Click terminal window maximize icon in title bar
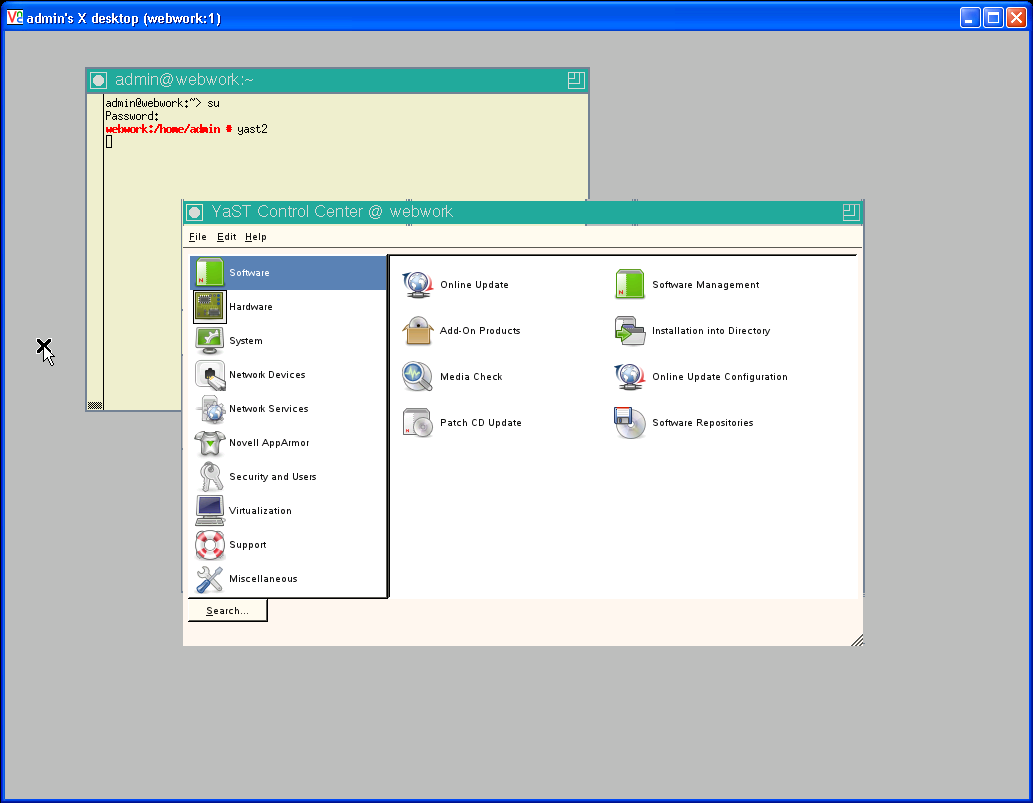The height and width of the screenshot is (803, 1033). point(576,80)
